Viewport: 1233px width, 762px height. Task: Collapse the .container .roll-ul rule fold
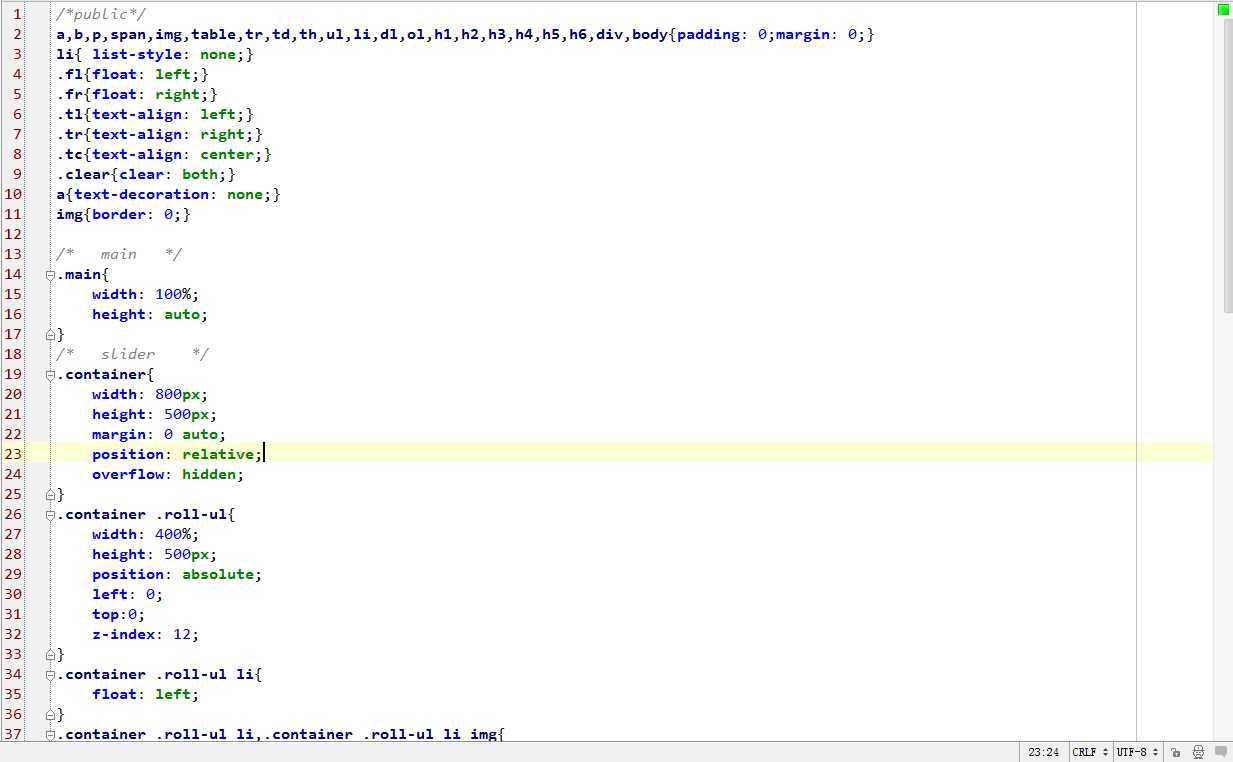[50, 514]
